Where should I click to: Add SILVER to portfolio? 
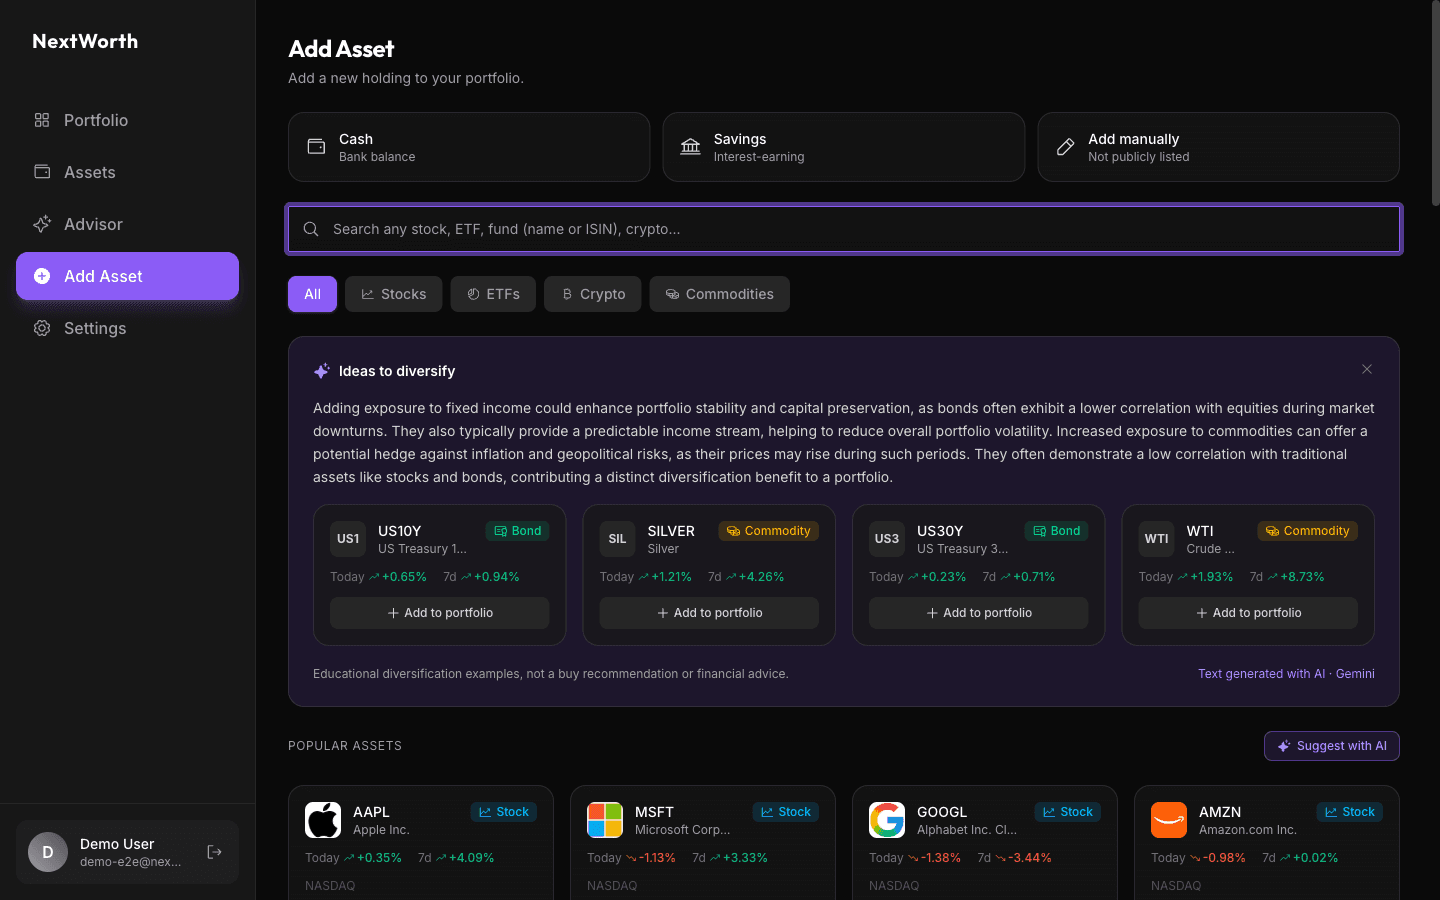point(709,613)
